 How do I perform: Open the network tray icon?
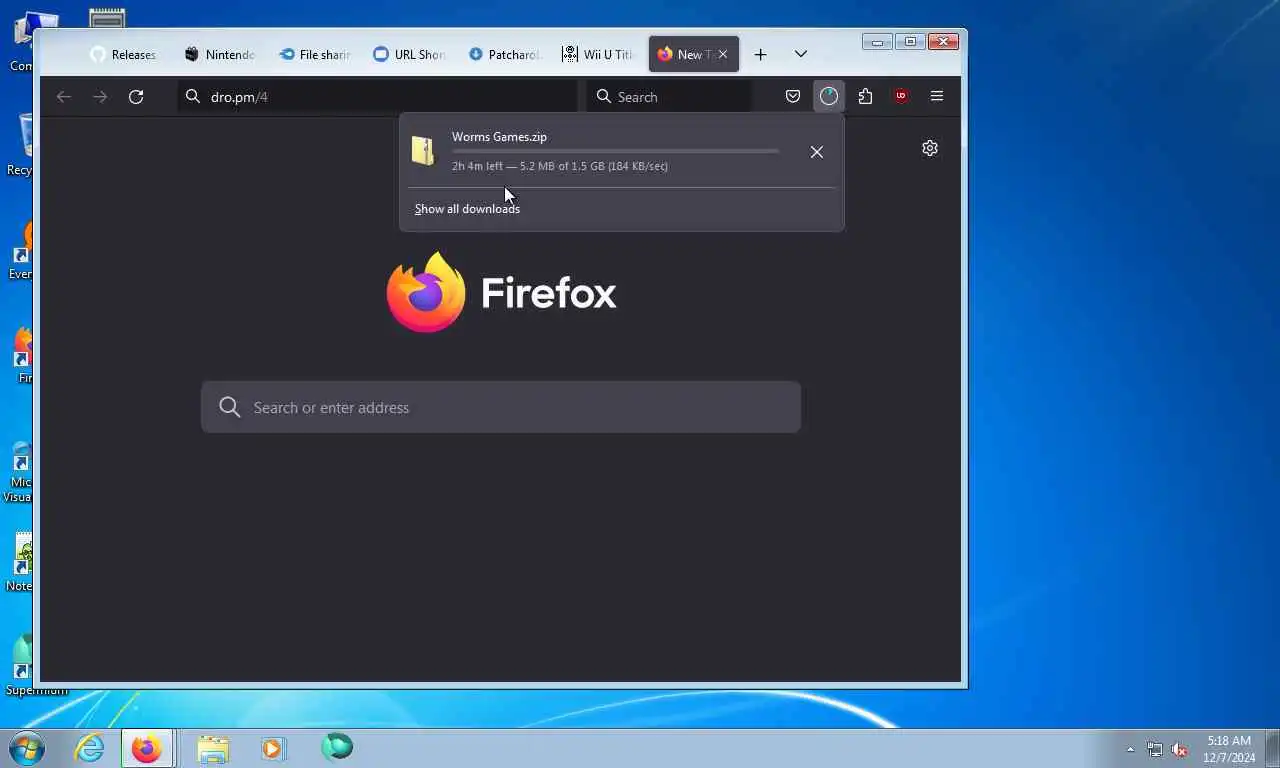click(1155, 749)
